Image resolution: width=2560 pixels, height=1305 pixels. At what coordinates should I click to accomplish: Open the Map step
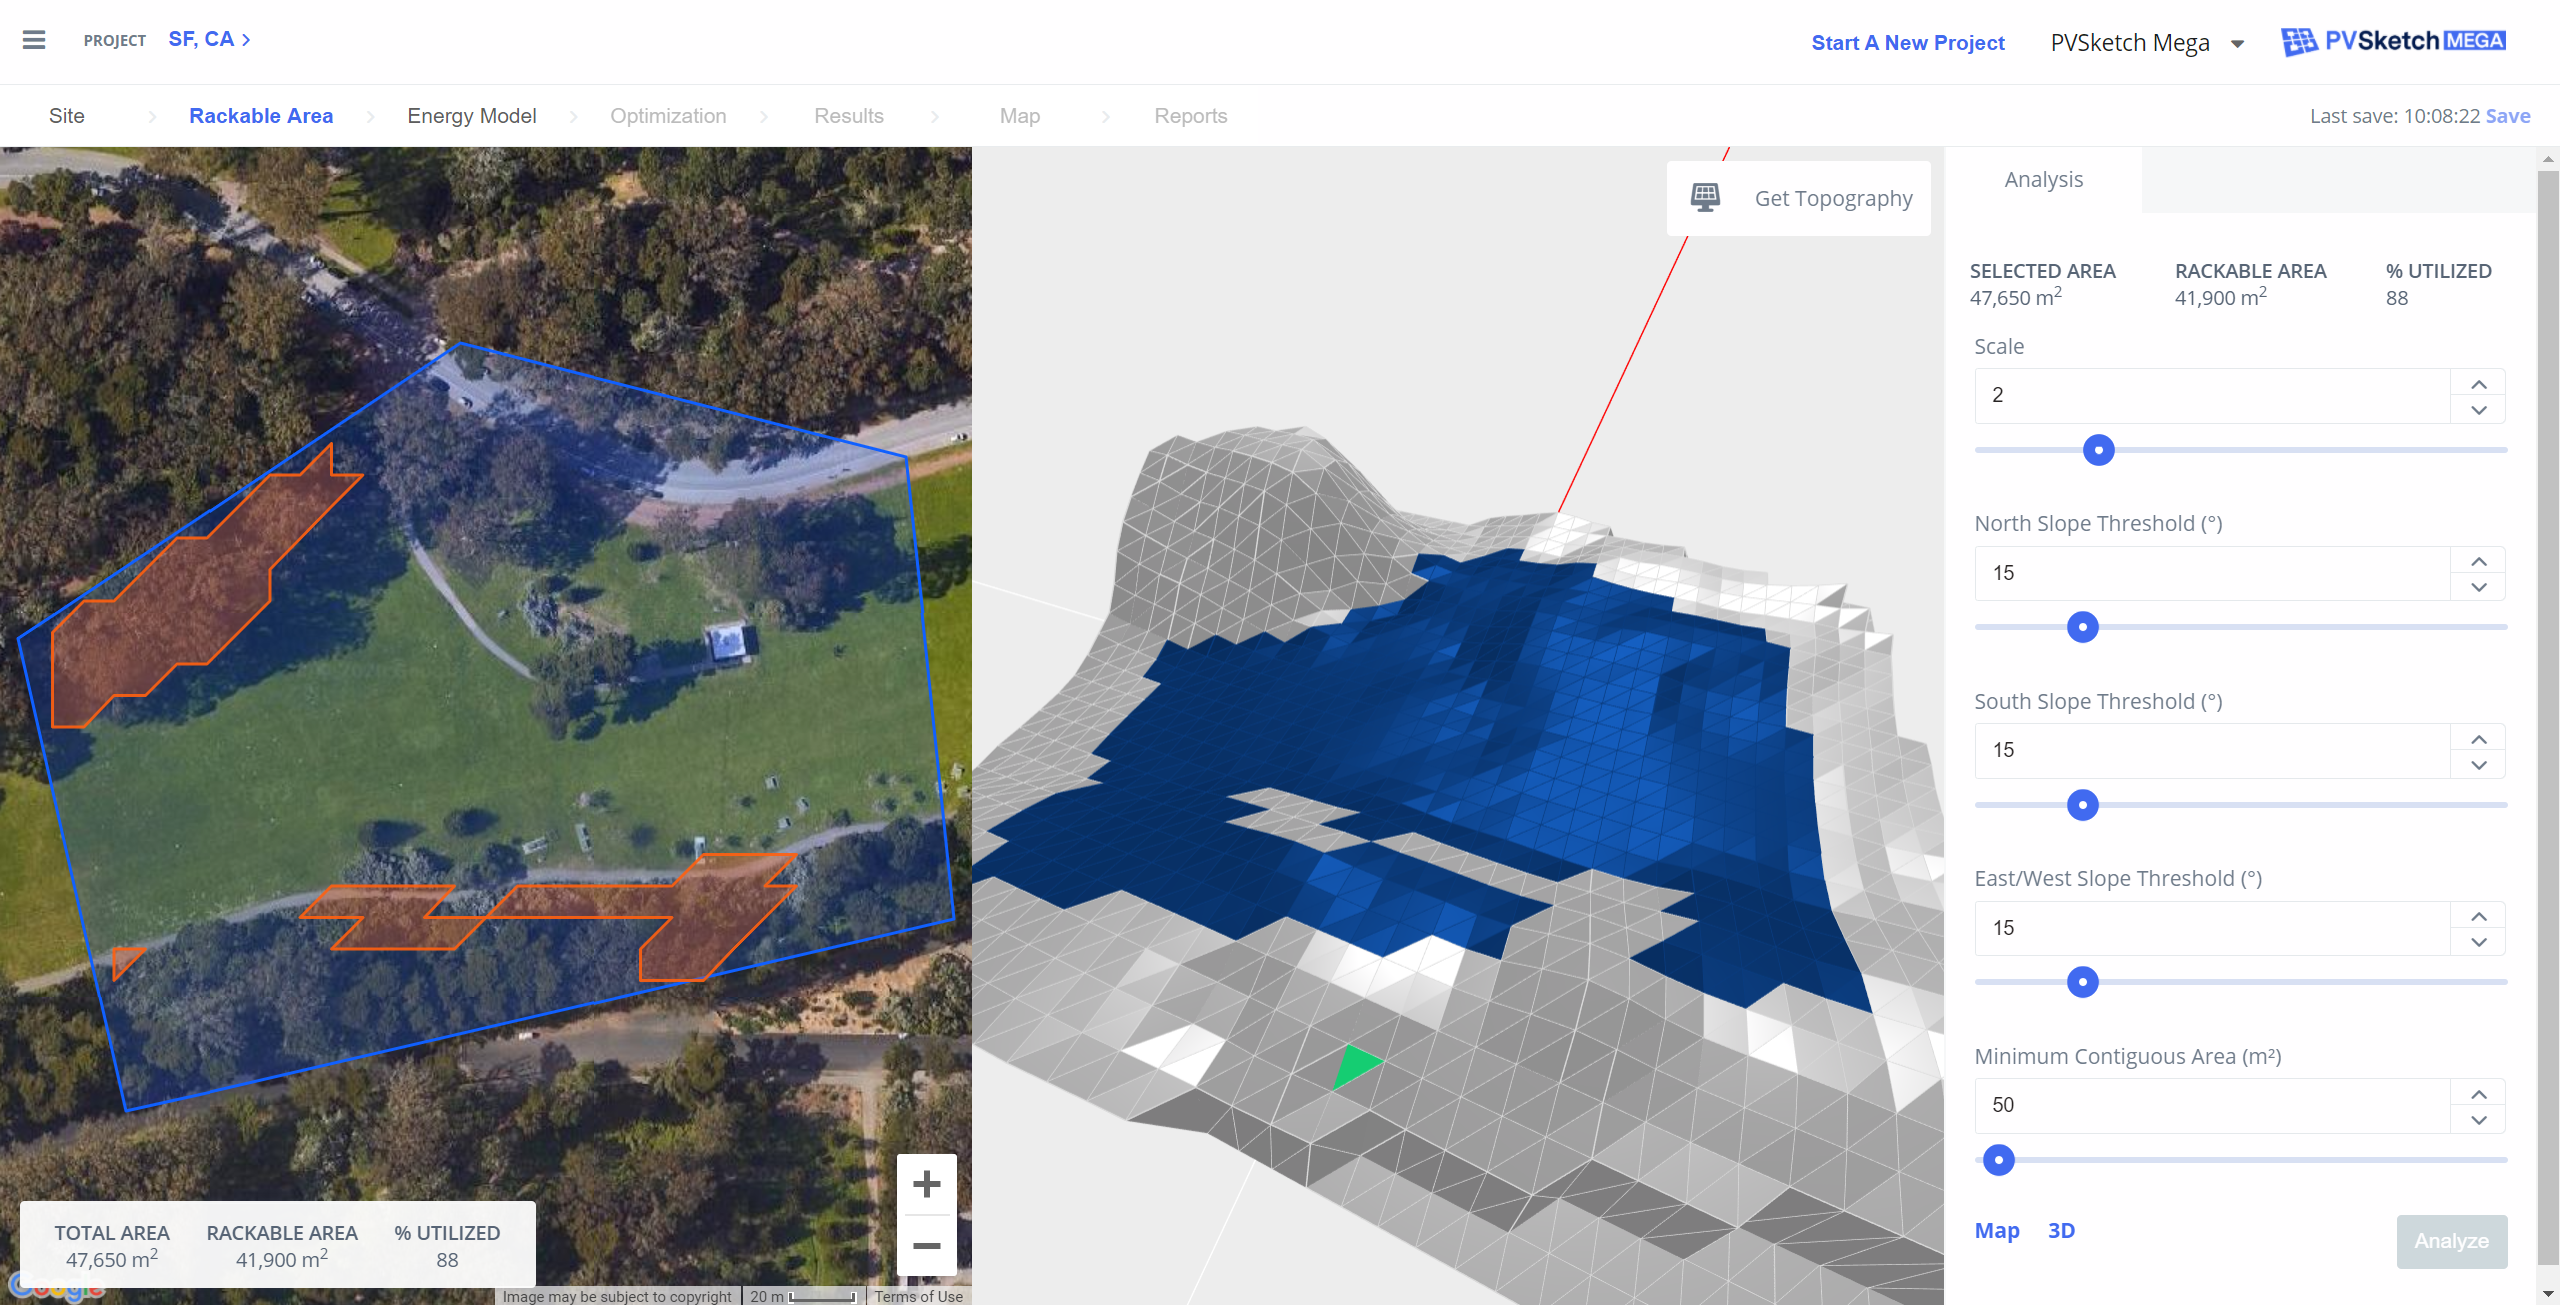coord(1019,116)
